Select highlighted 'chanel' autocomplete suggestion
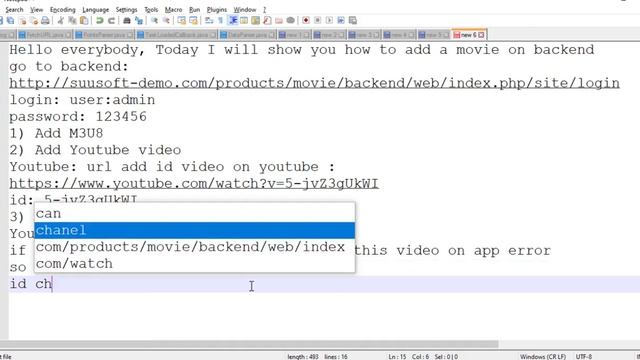The width and height of the screenshot is (640, 360). [195, 230]
